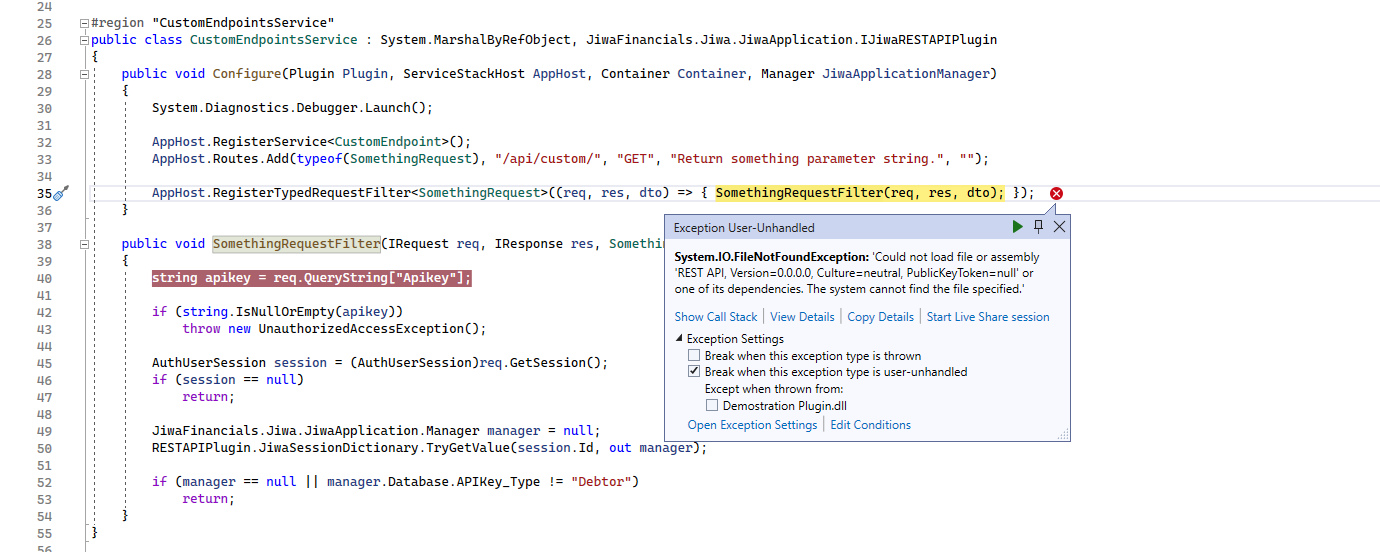Tick the 'Demostration Plugin.dll' checkbox
Image resolution: width=1380 pixels, height=552 pixels.
tap(712, 406)
